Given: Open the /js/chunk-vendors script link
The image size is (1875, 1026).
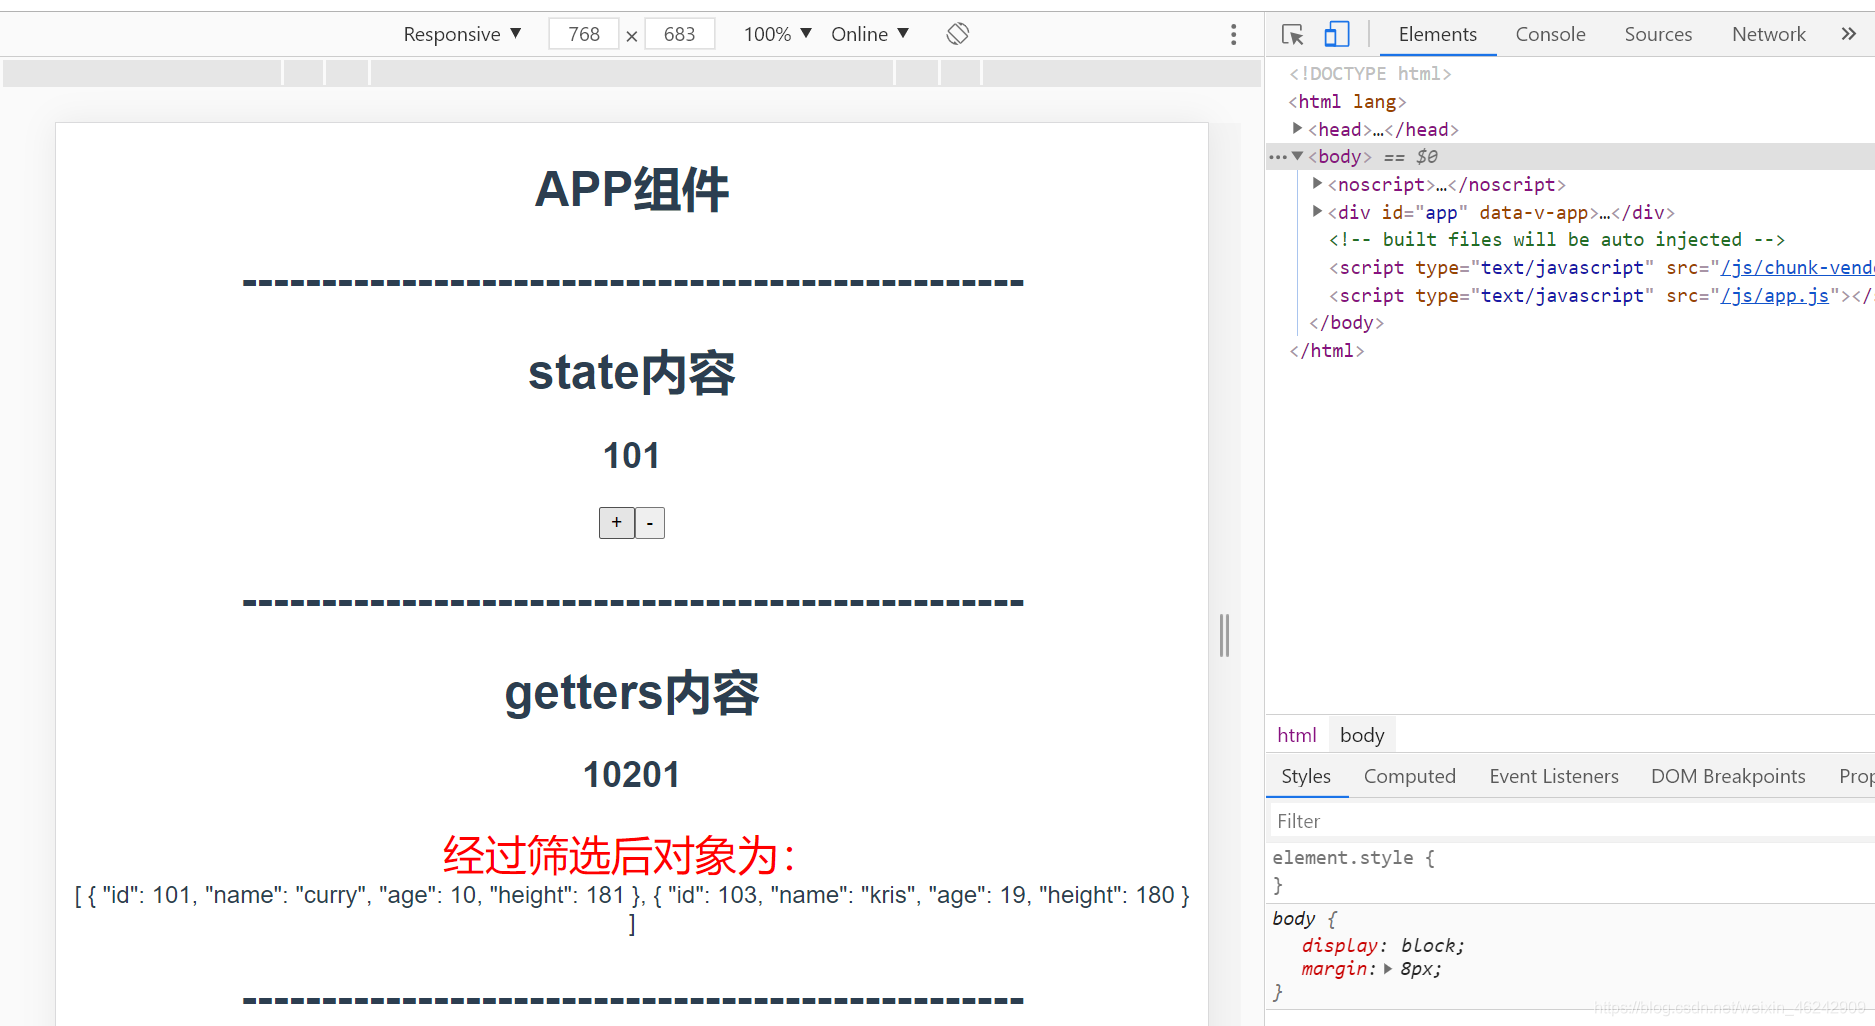Looking at the screenshot, I should pos(1796,267).
